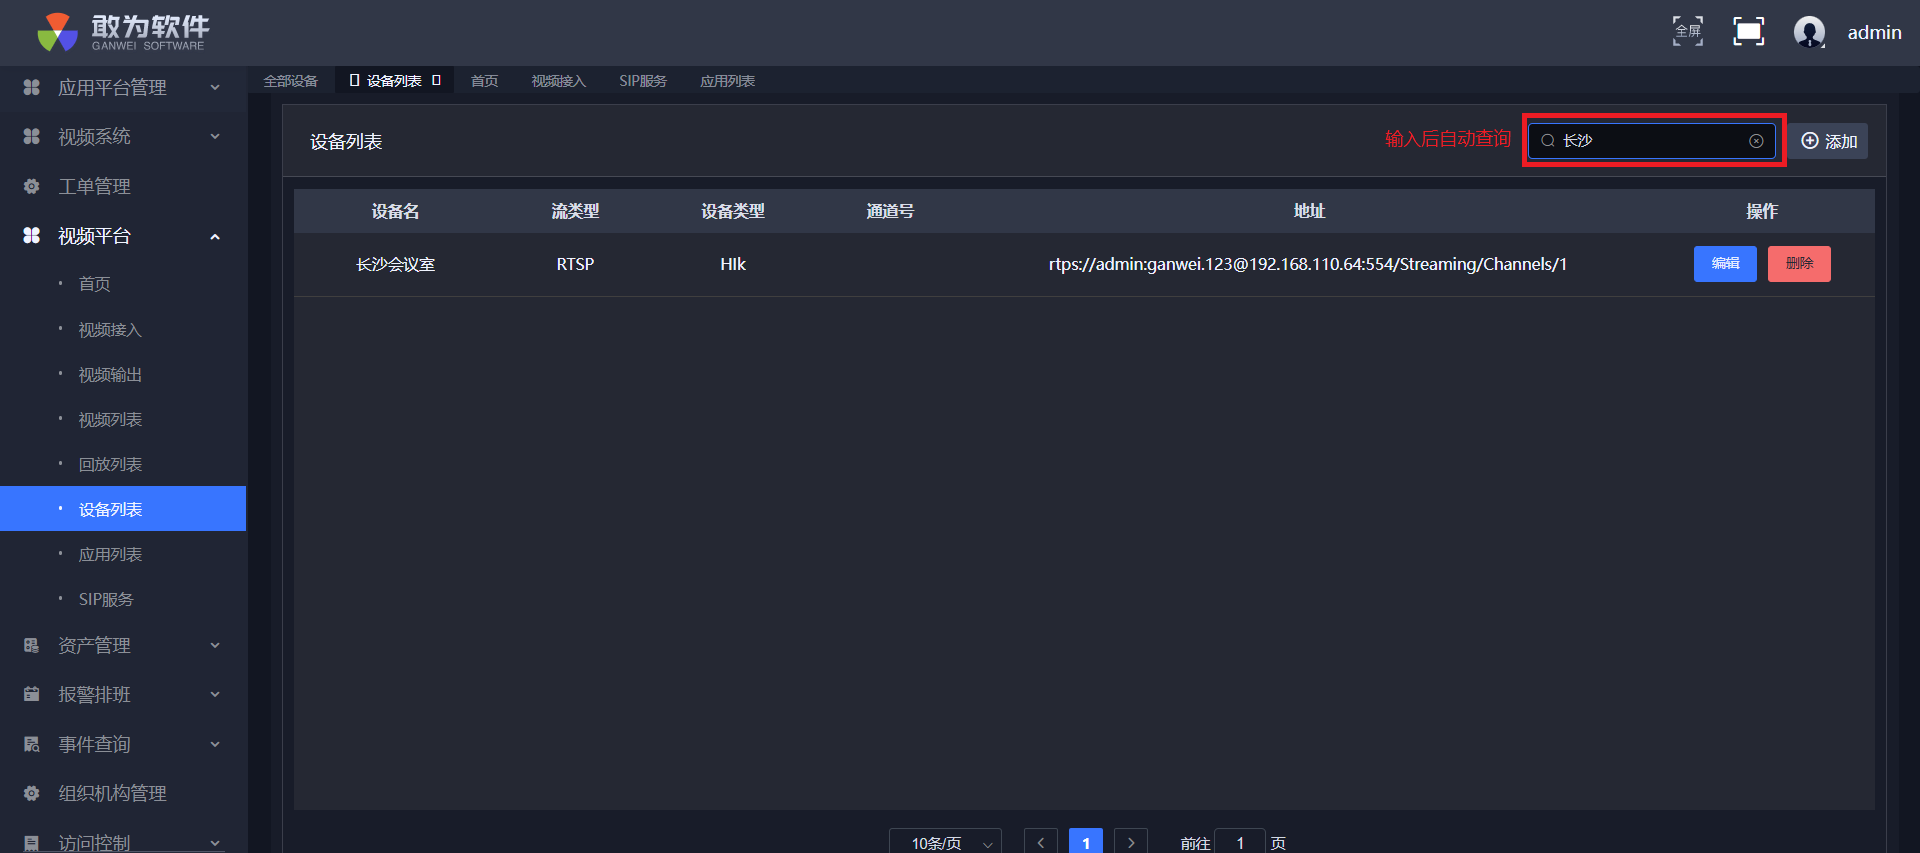Switch to the 应用列表 tab
Viewport: 1920px width, 853px height.
tap(728, 81)
